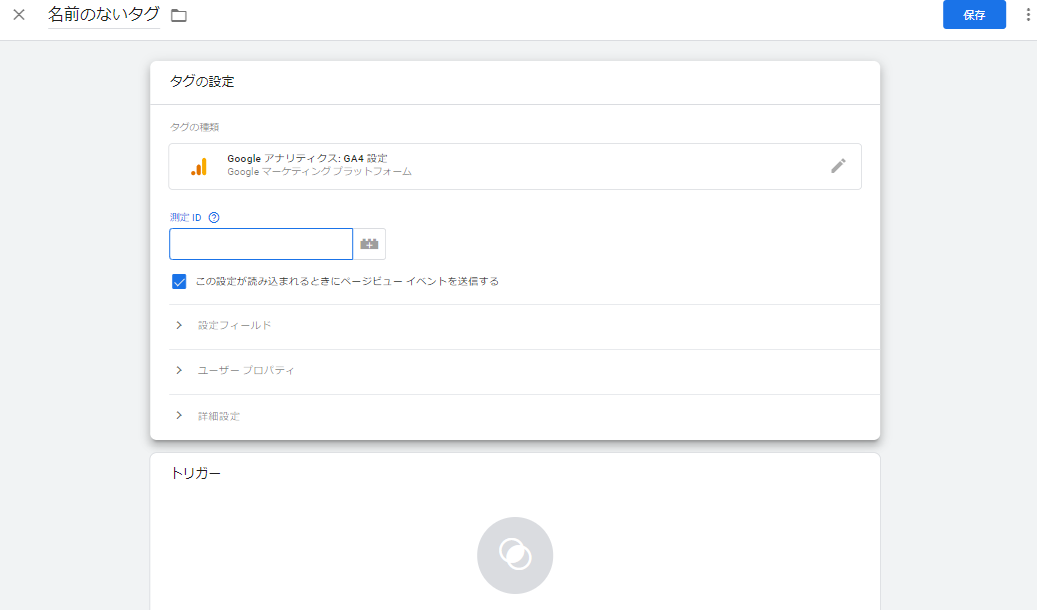This screenshot has width=1037, height=610.
Task: Click the タグの設定 heading
Action: 202,81
